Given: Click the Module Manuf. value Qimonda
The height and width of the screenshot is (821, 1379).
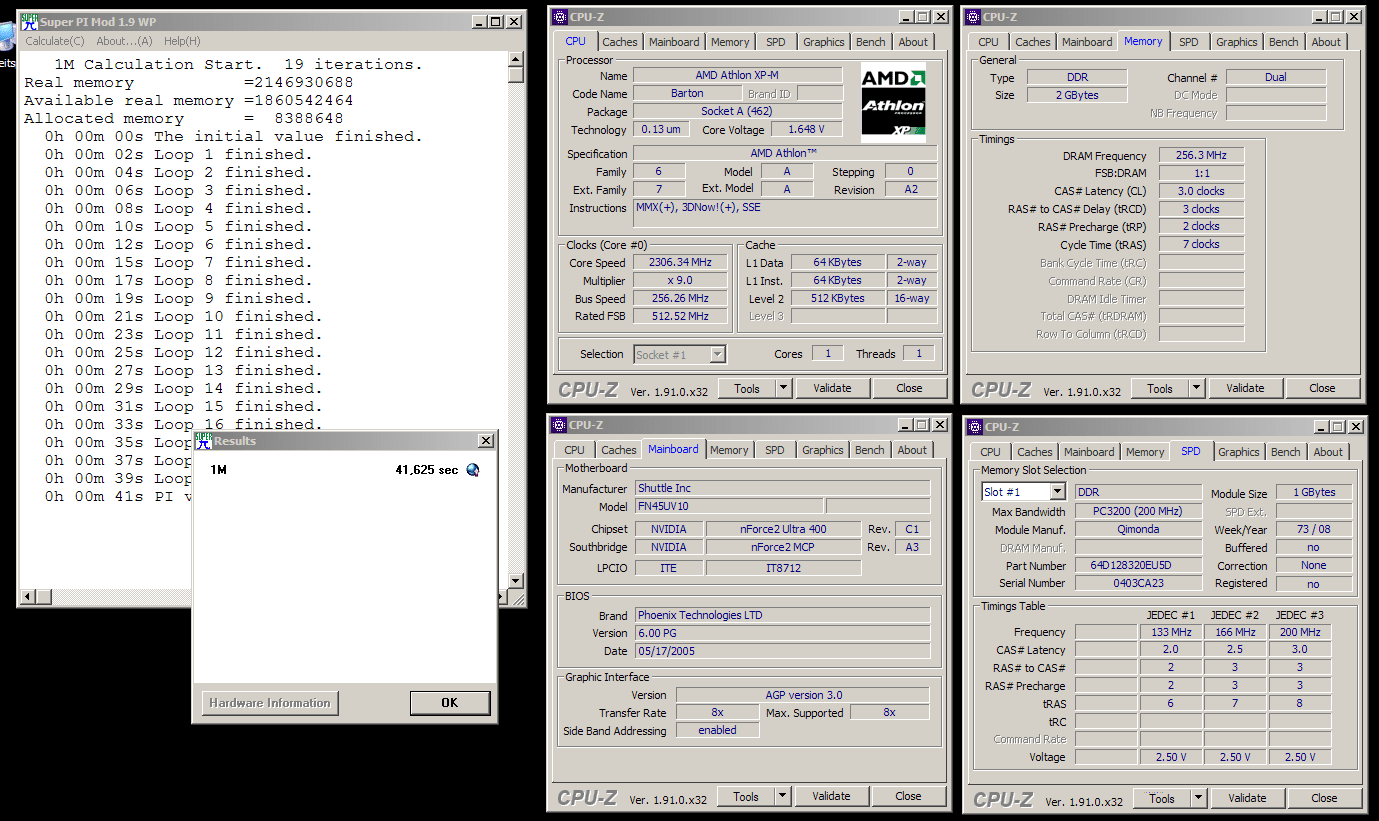Looking at the screenshot, I should pyautogui.click(x=1138, y=530).
